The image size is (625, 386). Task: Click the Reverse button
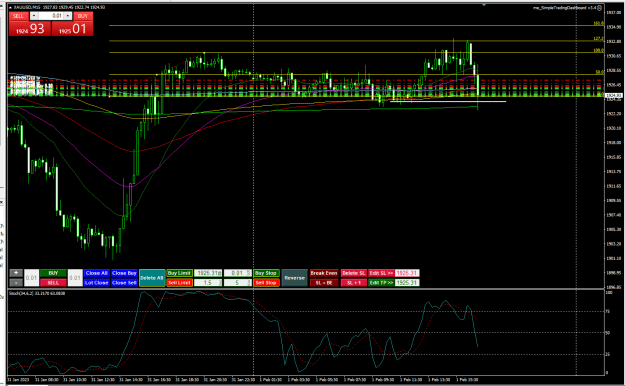coord(295,278)
